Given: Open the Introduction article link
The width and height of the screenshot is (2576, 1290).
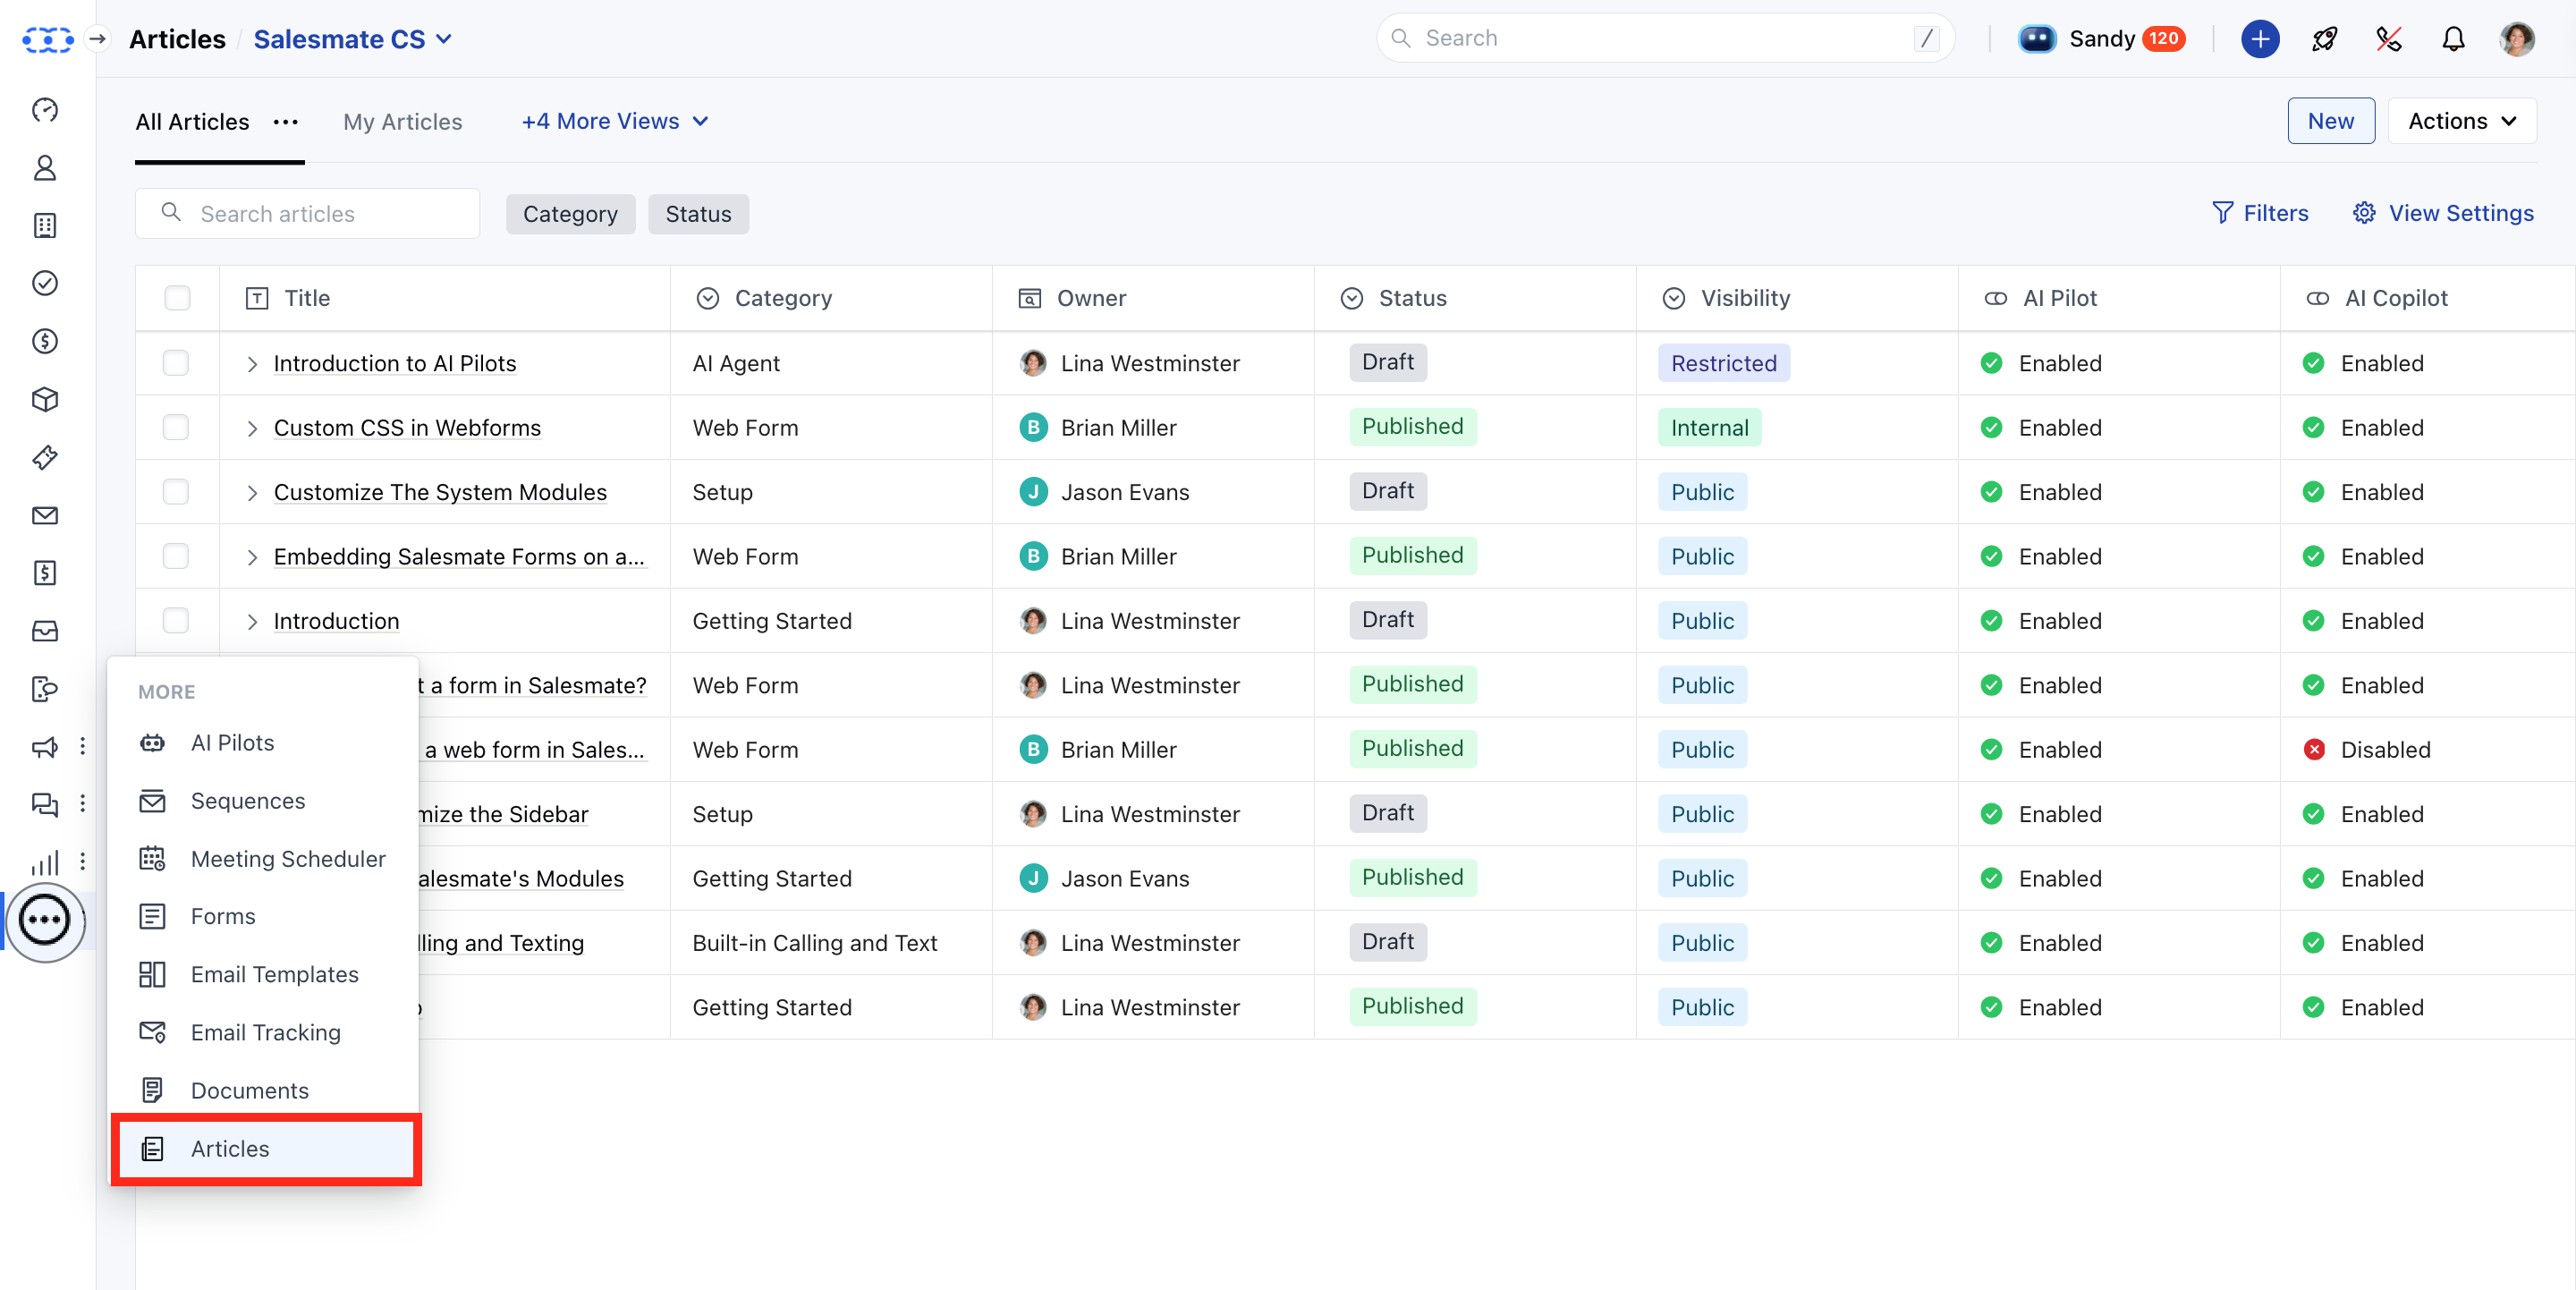Looking at the screenshot, I should [x=336, y=621].
